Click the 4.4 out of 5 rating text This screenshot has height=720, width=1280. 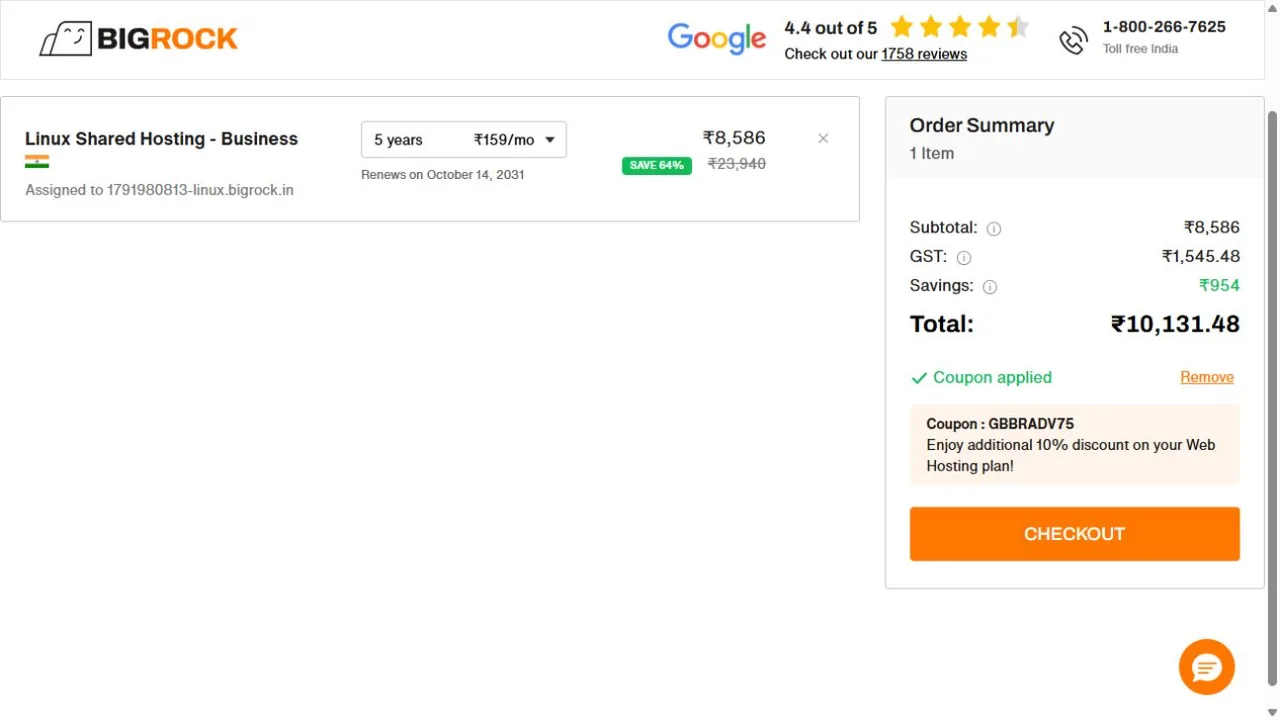(830, 28)
